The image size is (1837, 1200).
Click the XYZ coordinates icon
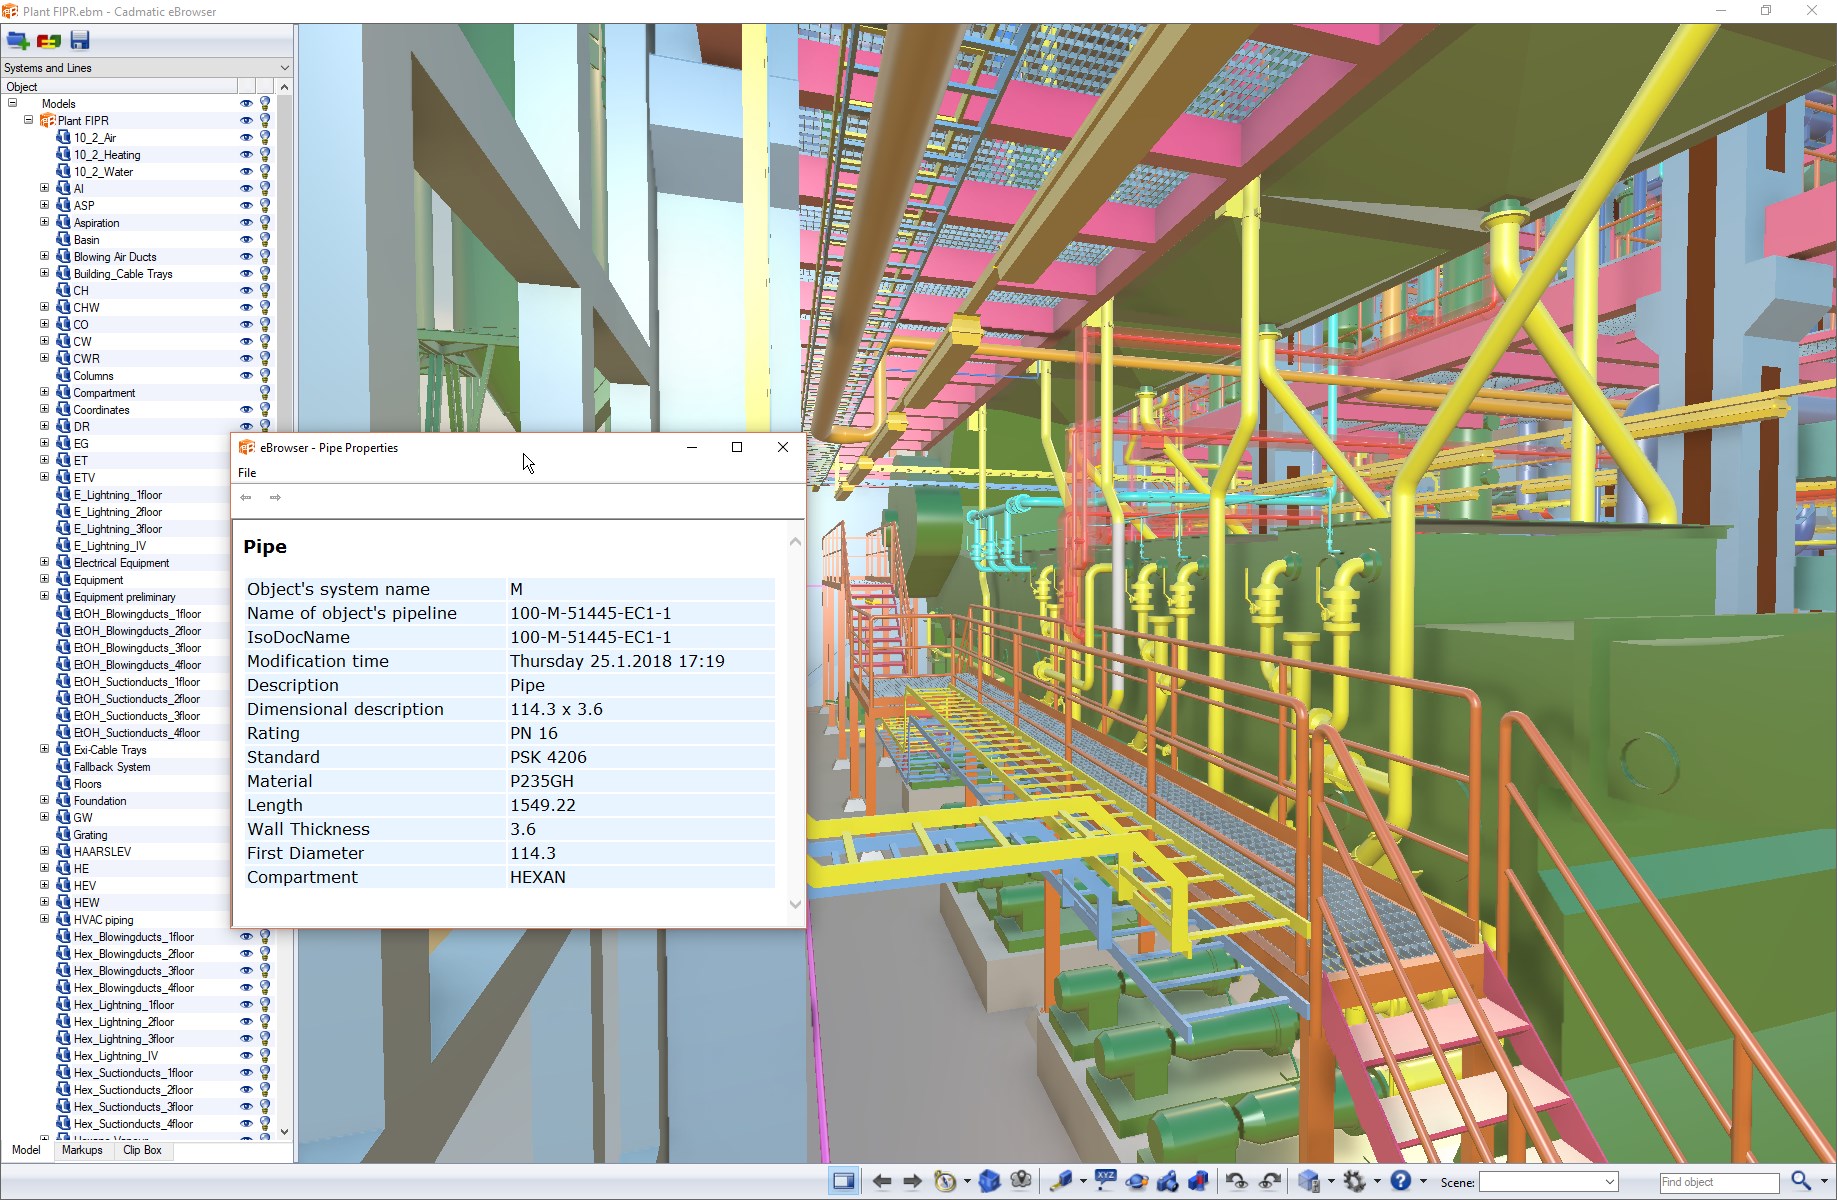[1105, 1181]
